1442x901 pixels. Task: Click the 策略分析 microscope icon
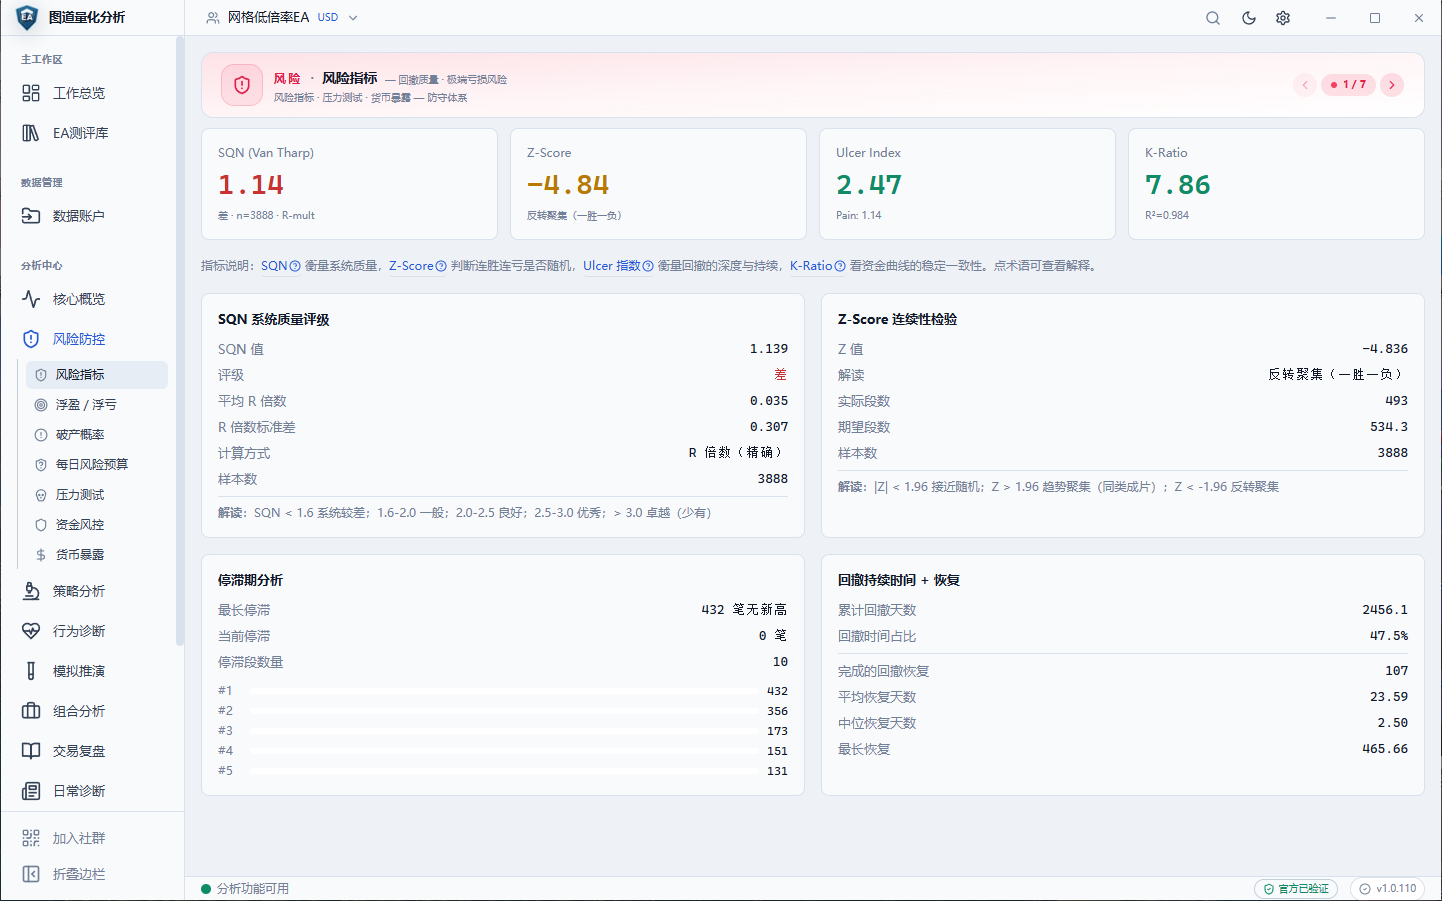pyautogui.click(x=31, y=591)
